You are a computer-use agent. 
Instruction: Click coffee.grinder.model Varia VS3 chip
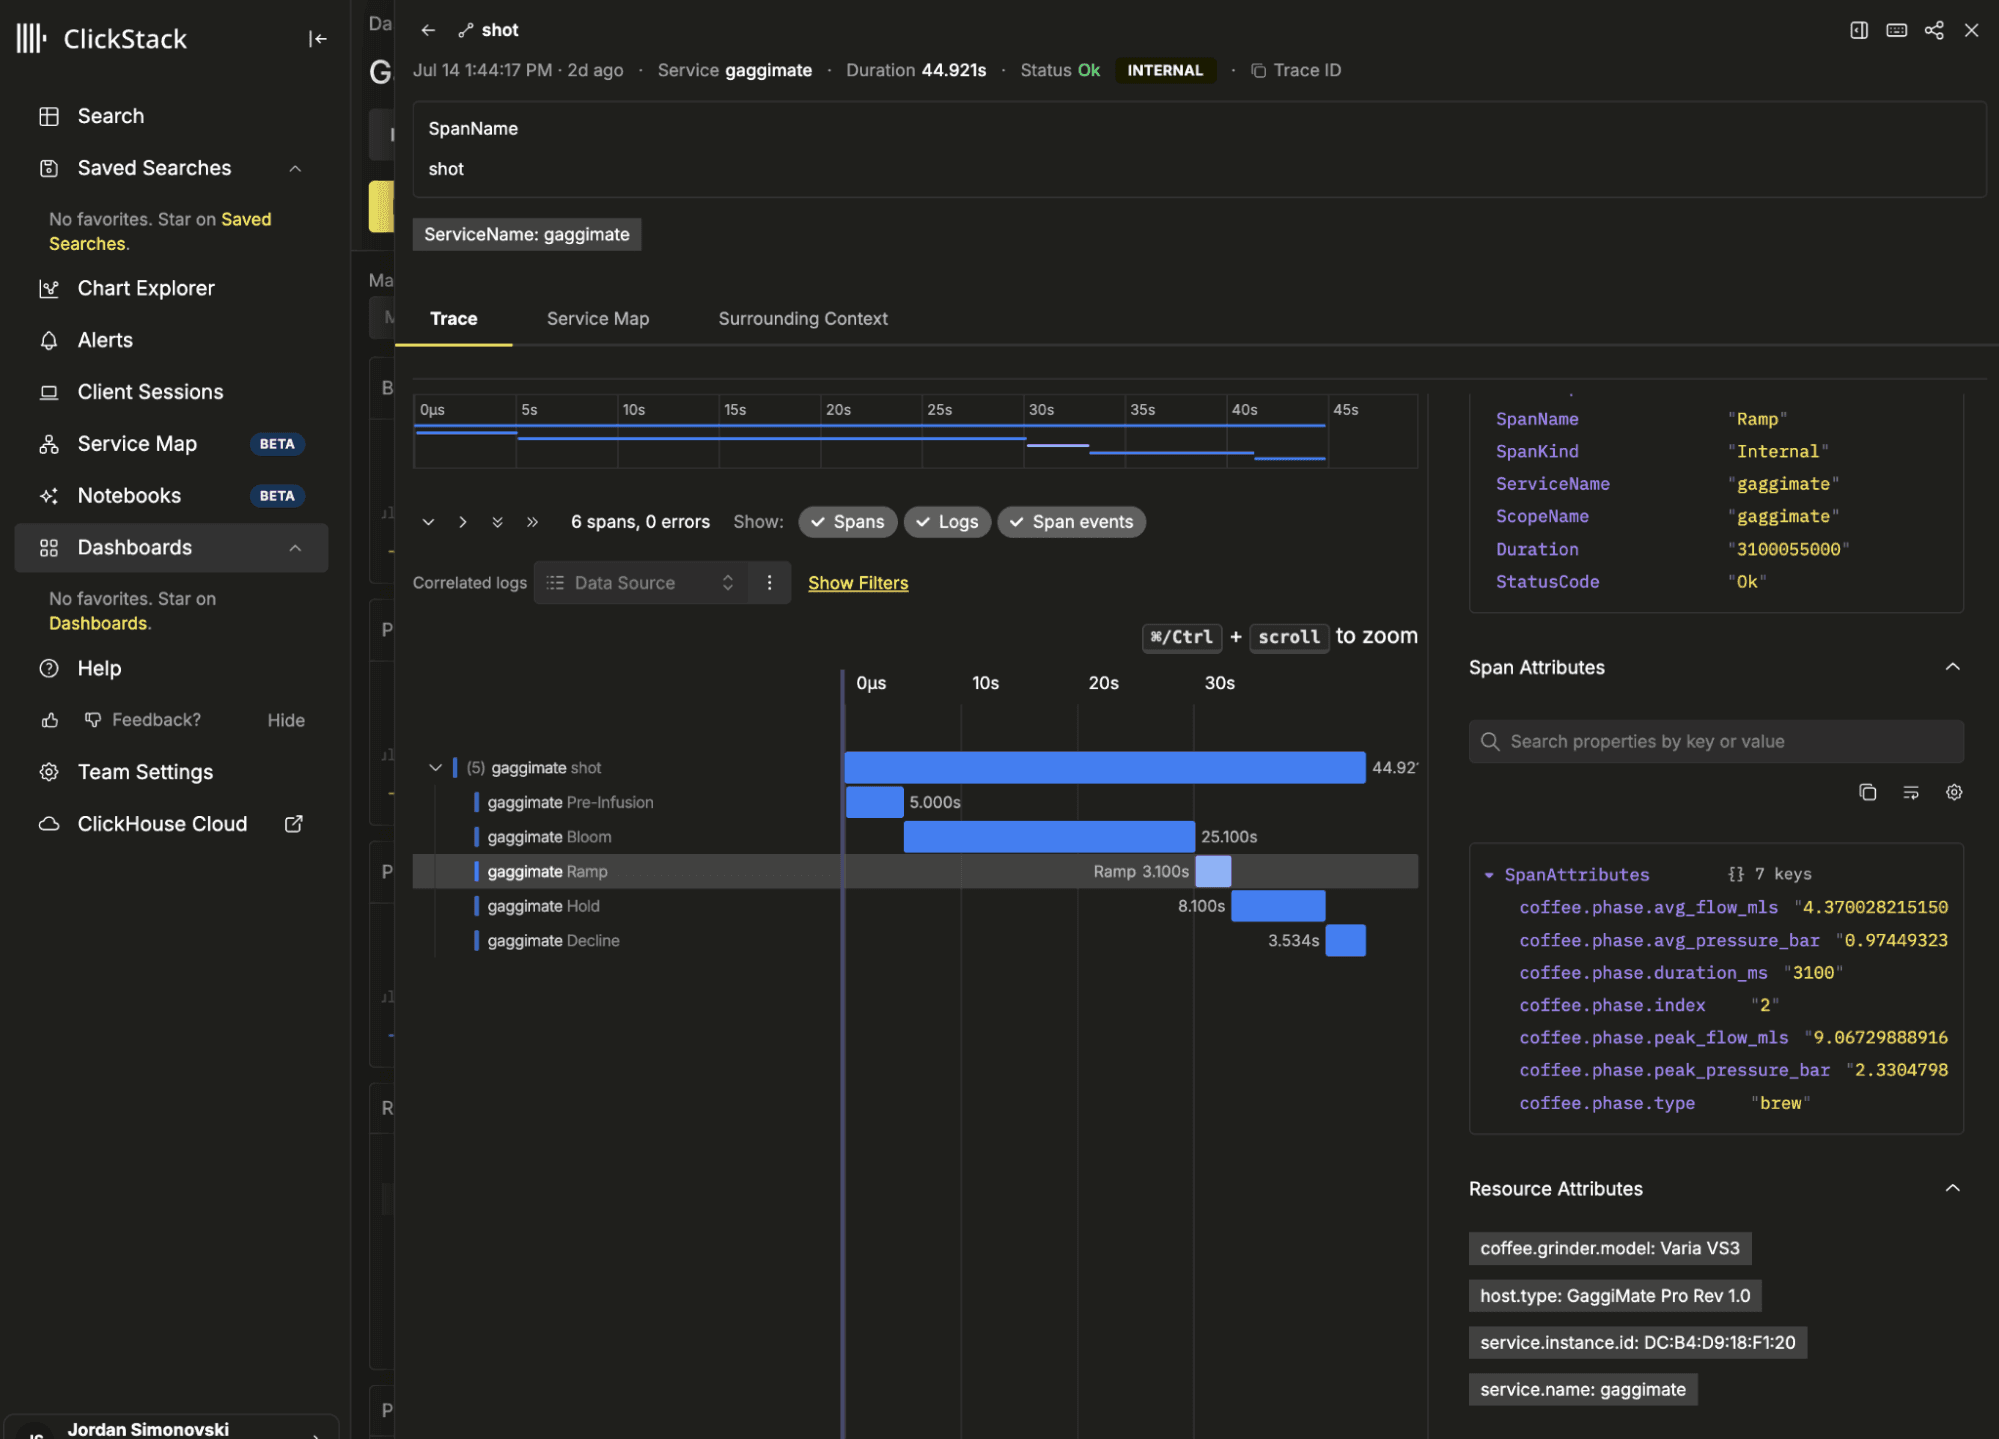coord(1610,1249)
